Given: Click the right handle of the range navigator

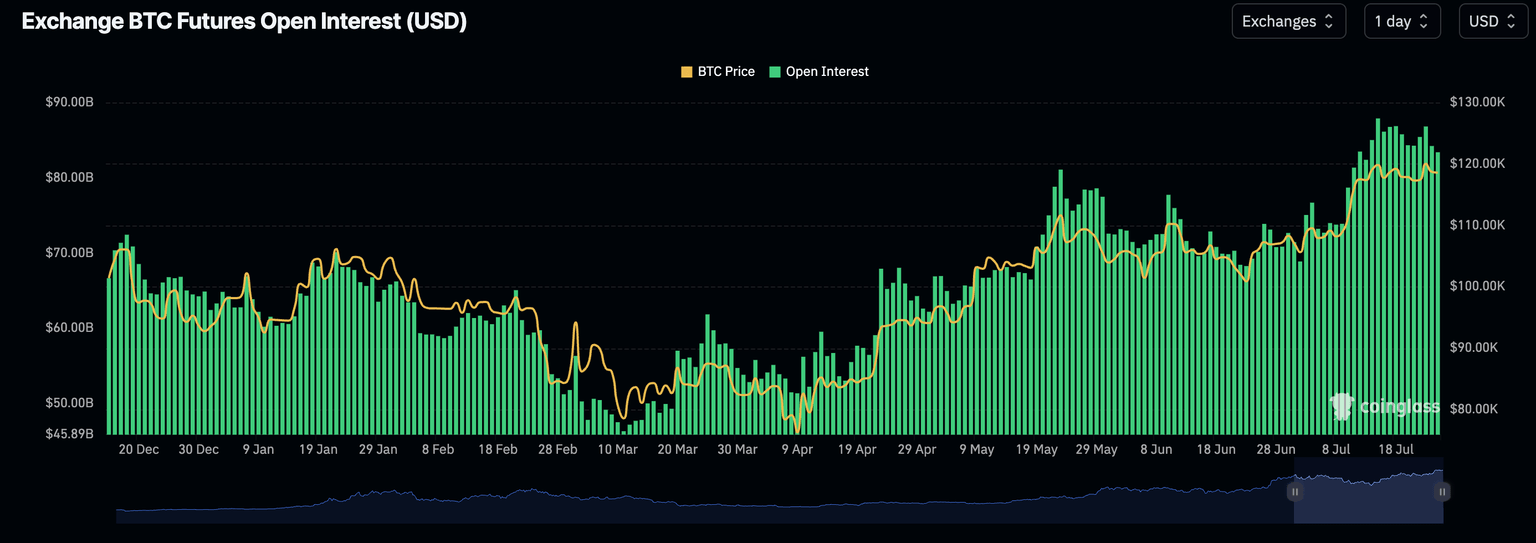Looking at the screenshot, I should (x=1443, y=492).
